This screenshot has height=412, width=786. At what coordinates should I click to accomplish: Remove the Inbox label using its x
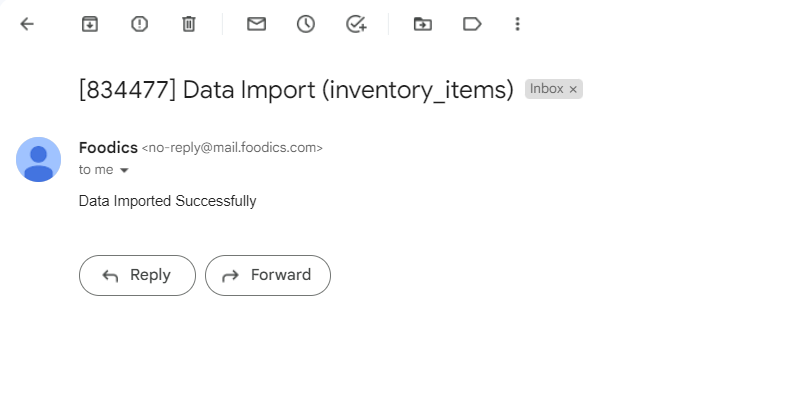coord(573,90)
